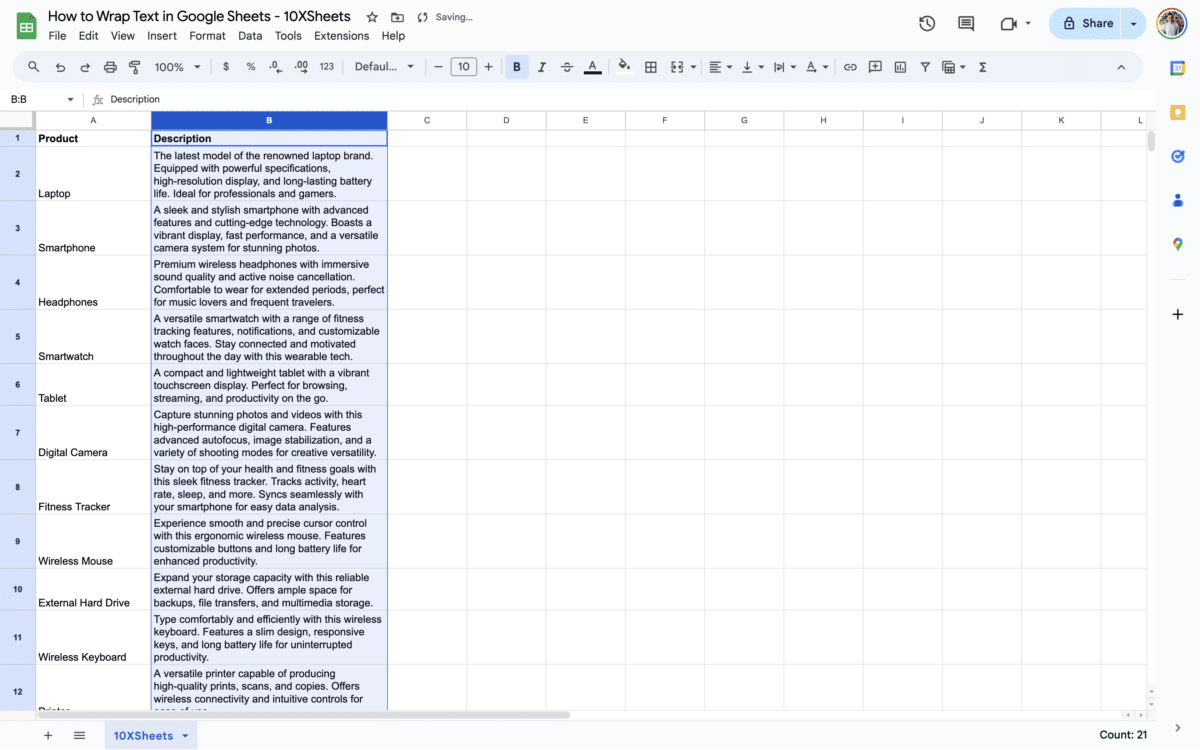
Task: Open the text wrapping dropdown arrow
Action: 793,66
